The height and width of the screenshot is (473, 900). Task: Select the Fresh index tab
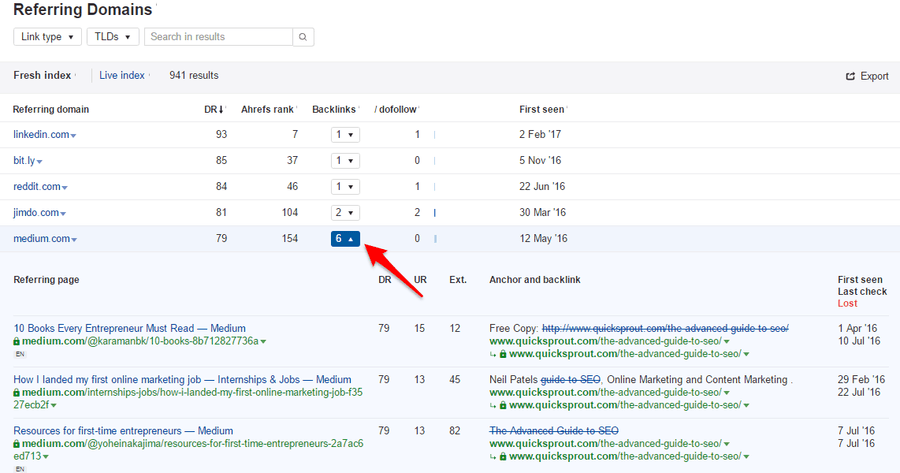[x=42, y=75]
